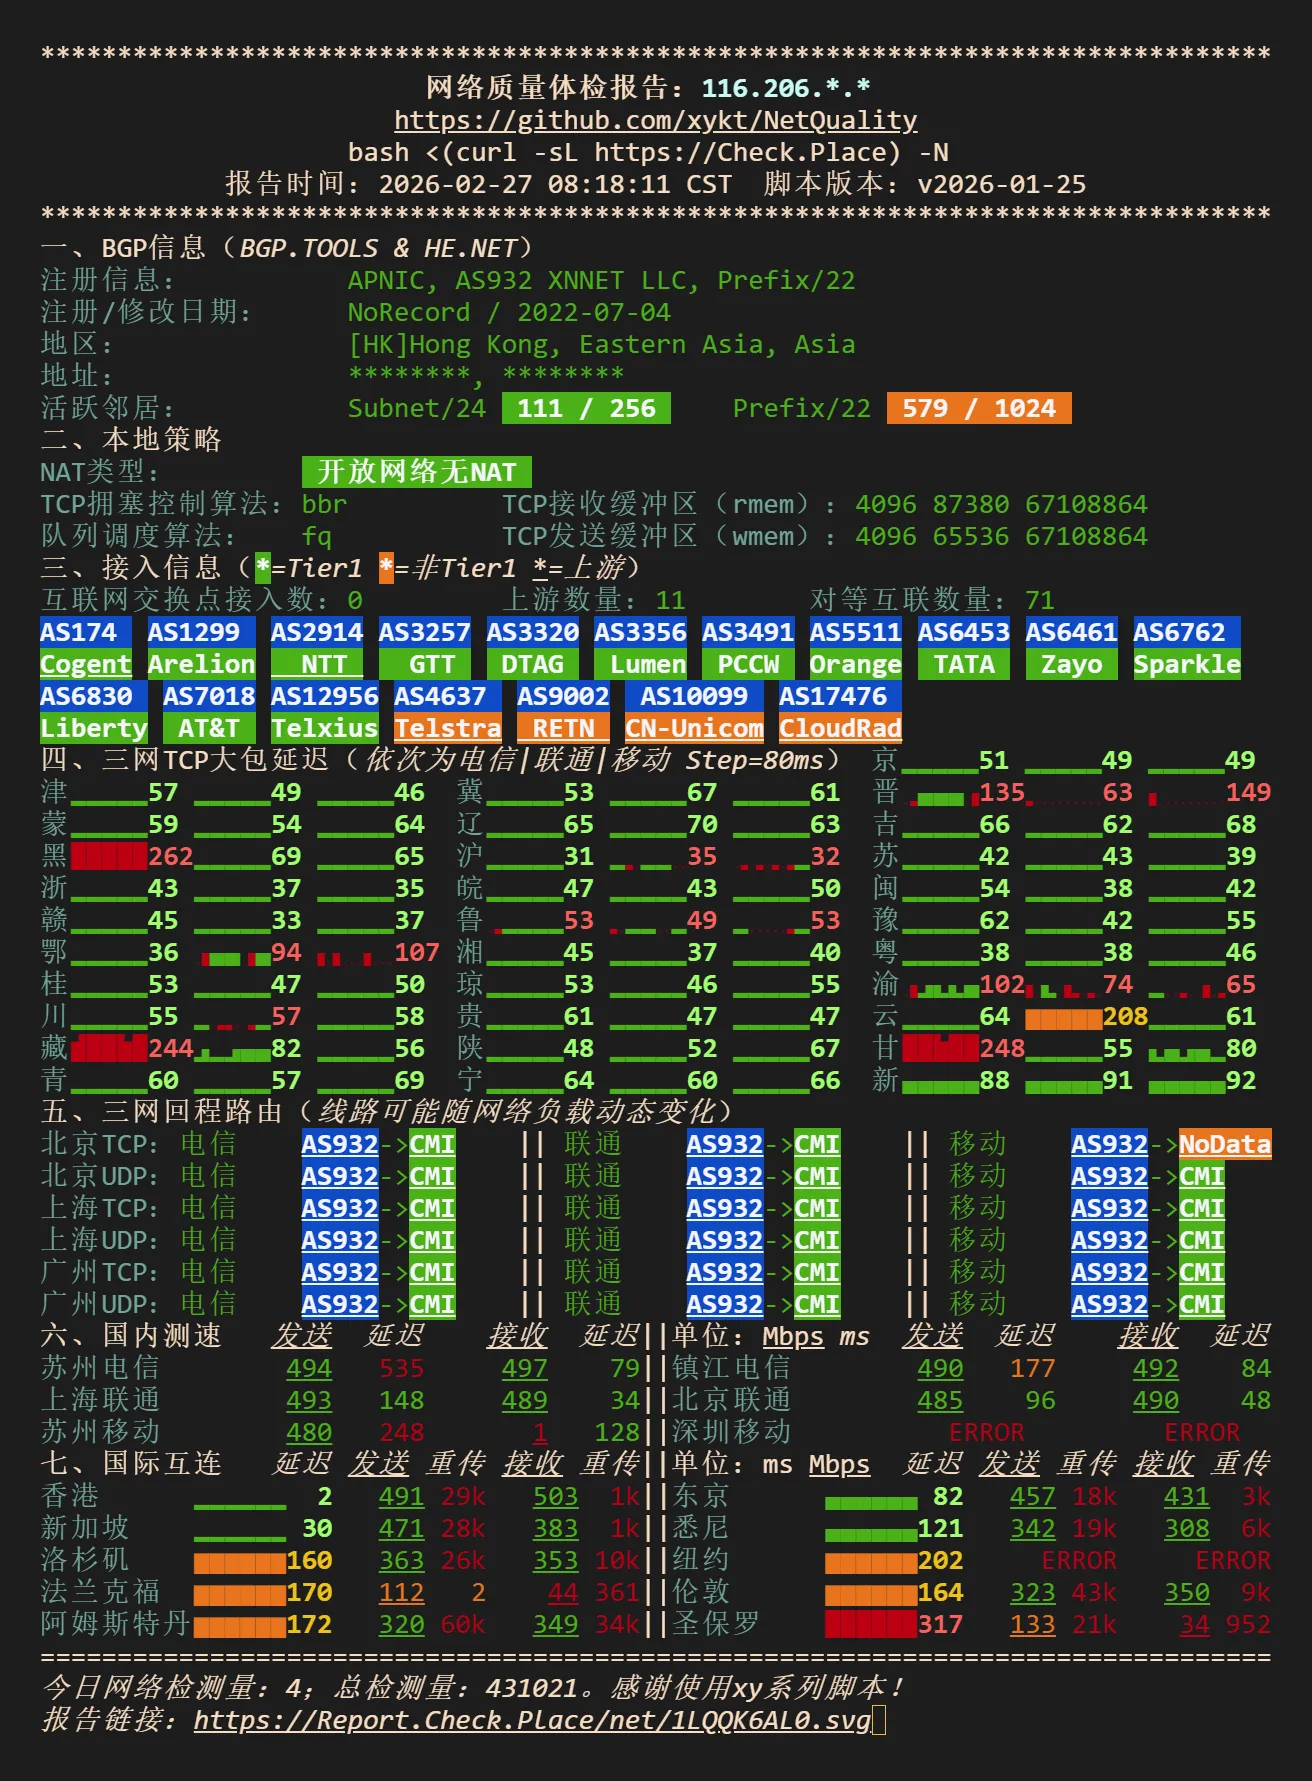1312x1781 pixels.
Task: Click the green Tier1 asterisk legend marker
Action: coord(263,568)
